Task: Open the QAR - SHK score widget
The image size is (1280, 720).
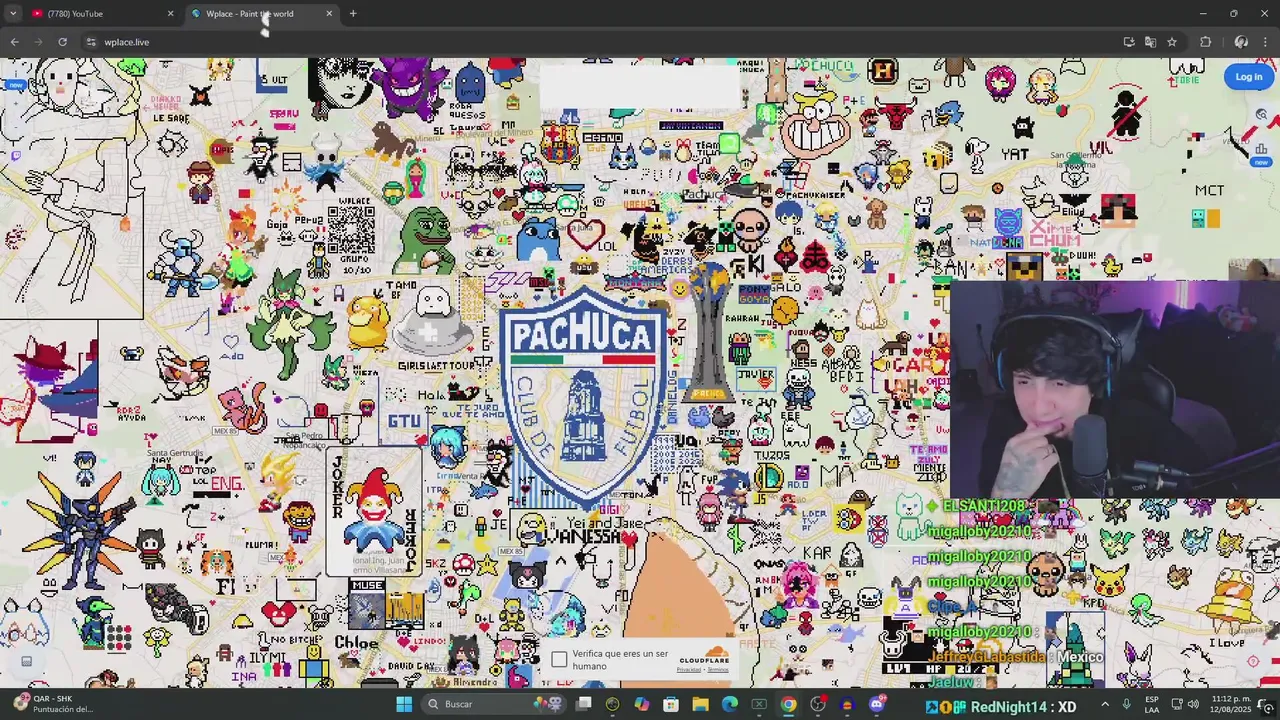Action: 55,704
